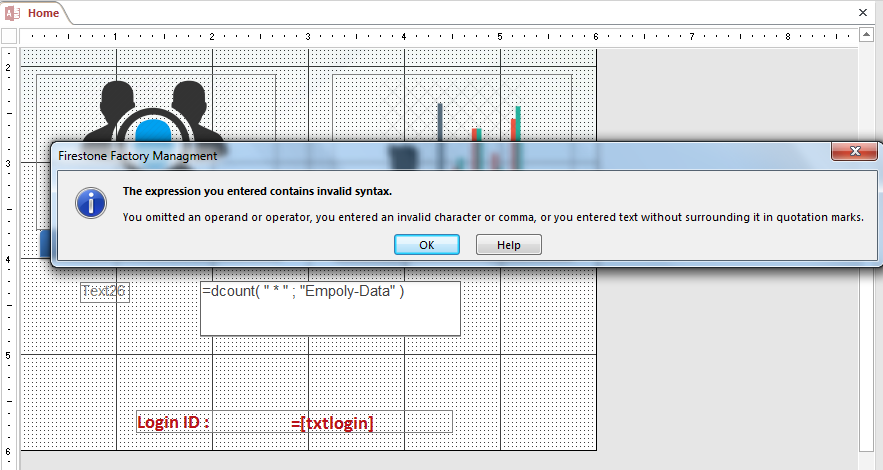
Task: Click the vertical ruler at 5 inch mark
Action: click(x=8, y=355)
